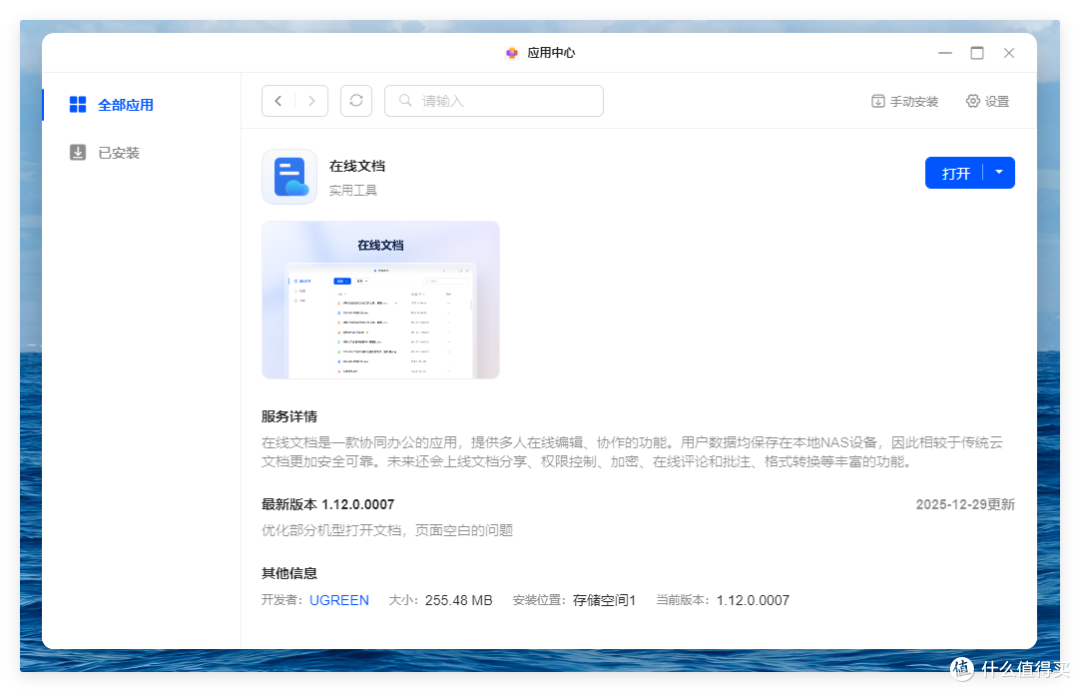Close the 应用中心 window
Viewport: 1080px width, 692px height.
[x=1009, y=53]
